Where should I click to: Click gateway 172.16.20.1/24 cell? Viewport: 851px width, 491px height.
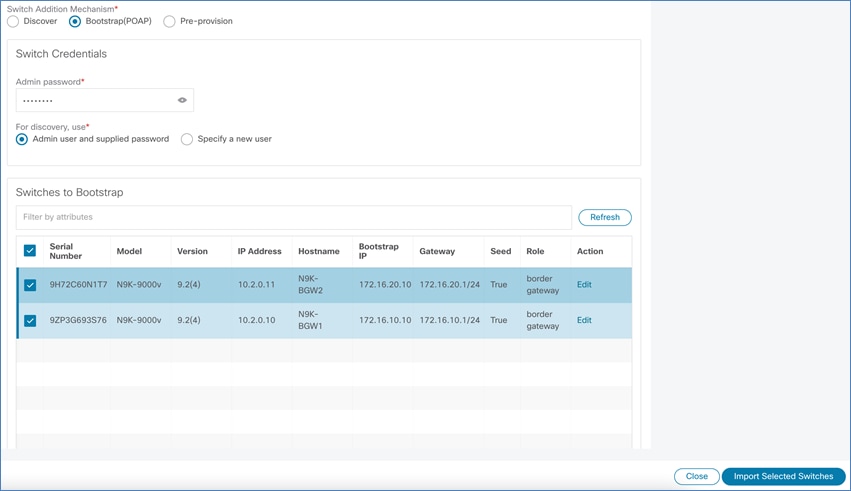pos(449,285)
